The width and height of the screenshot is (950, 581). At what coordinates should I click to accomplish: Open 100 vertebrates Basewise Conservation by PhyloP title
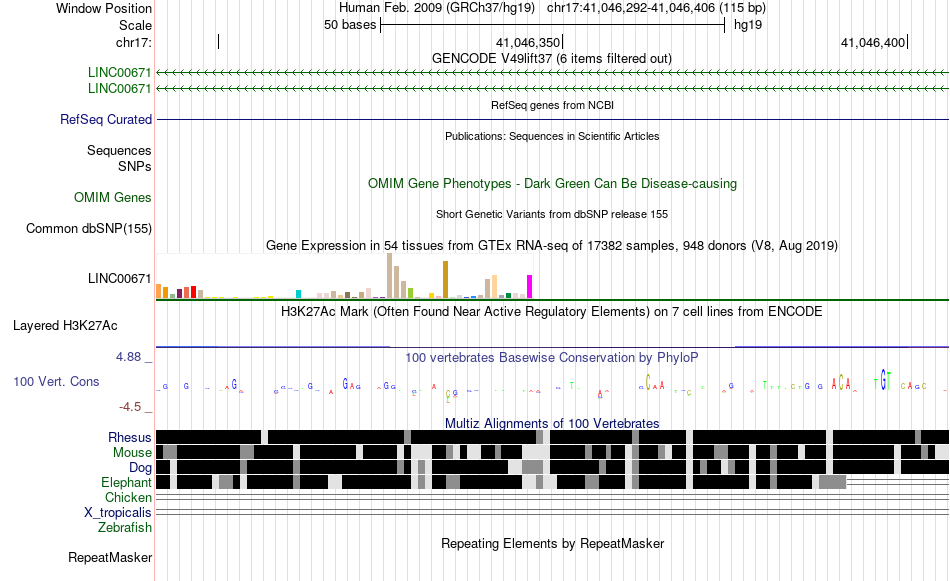(x=551, y=357)
